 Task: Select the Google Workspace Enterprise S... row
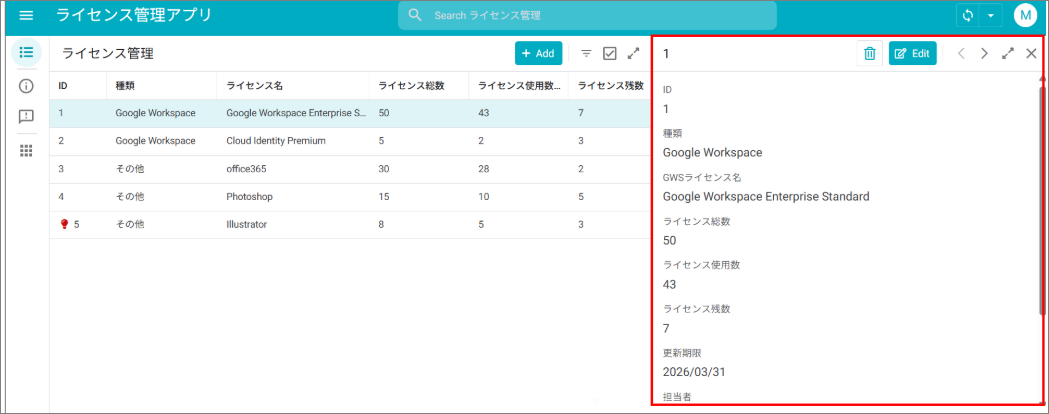coord(351,113)
